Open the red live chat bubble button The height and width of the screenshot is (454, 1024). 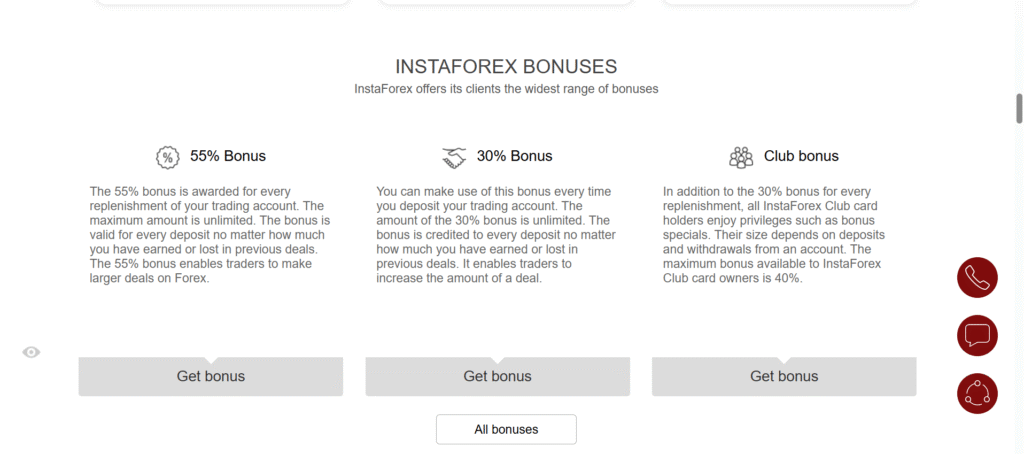(977, 335)
